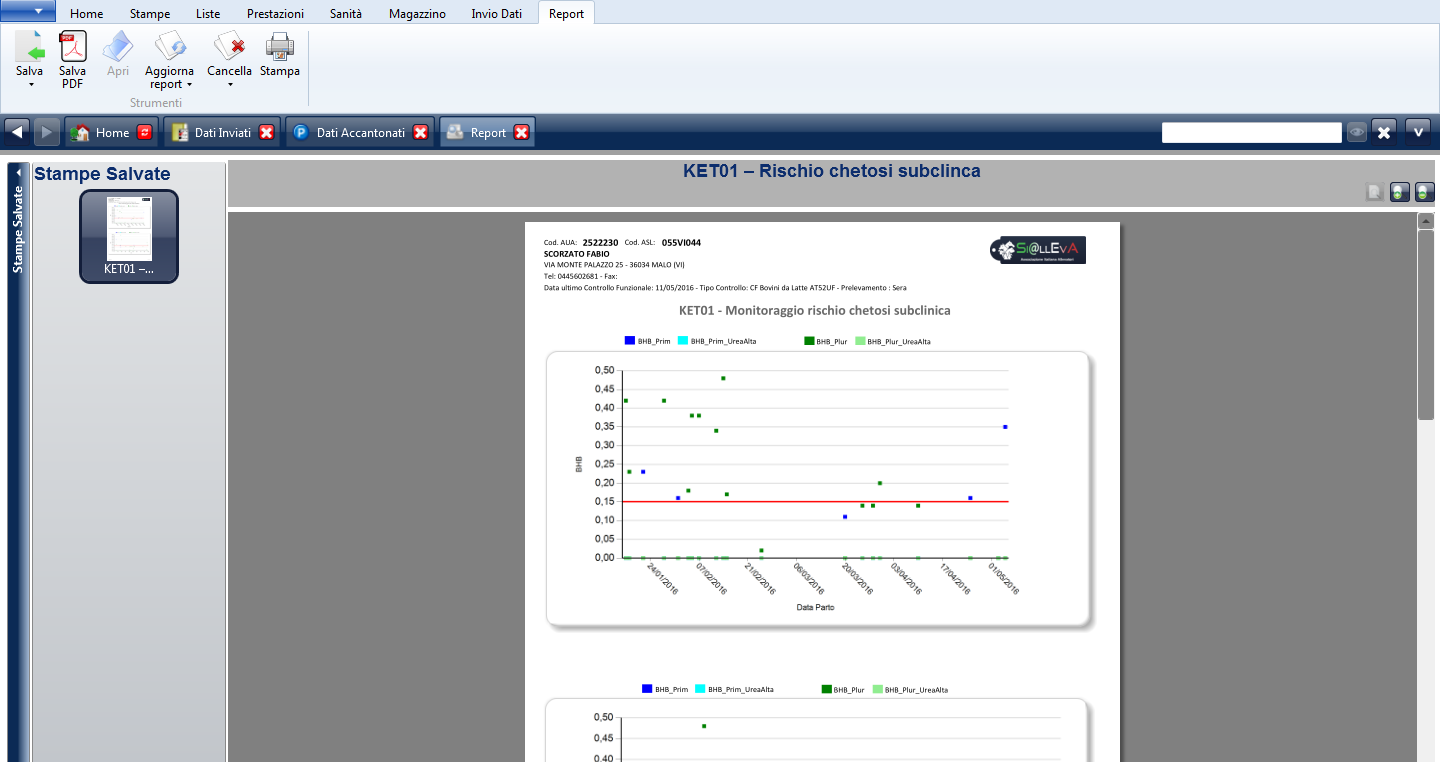
Task: Select the Report ribbon tab
Action: pyautogui.click(x=566, y=14)
